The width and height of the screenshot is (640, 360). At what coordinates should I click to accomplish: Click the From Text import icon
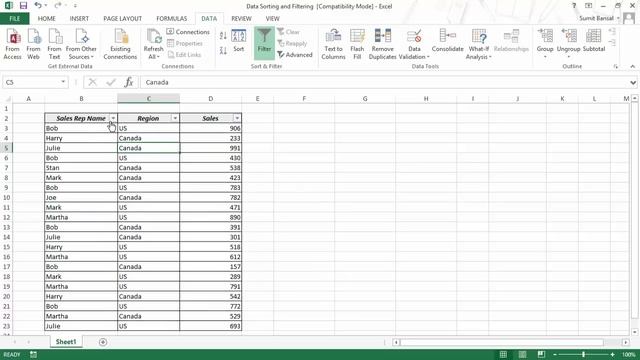tap(54, 44)
